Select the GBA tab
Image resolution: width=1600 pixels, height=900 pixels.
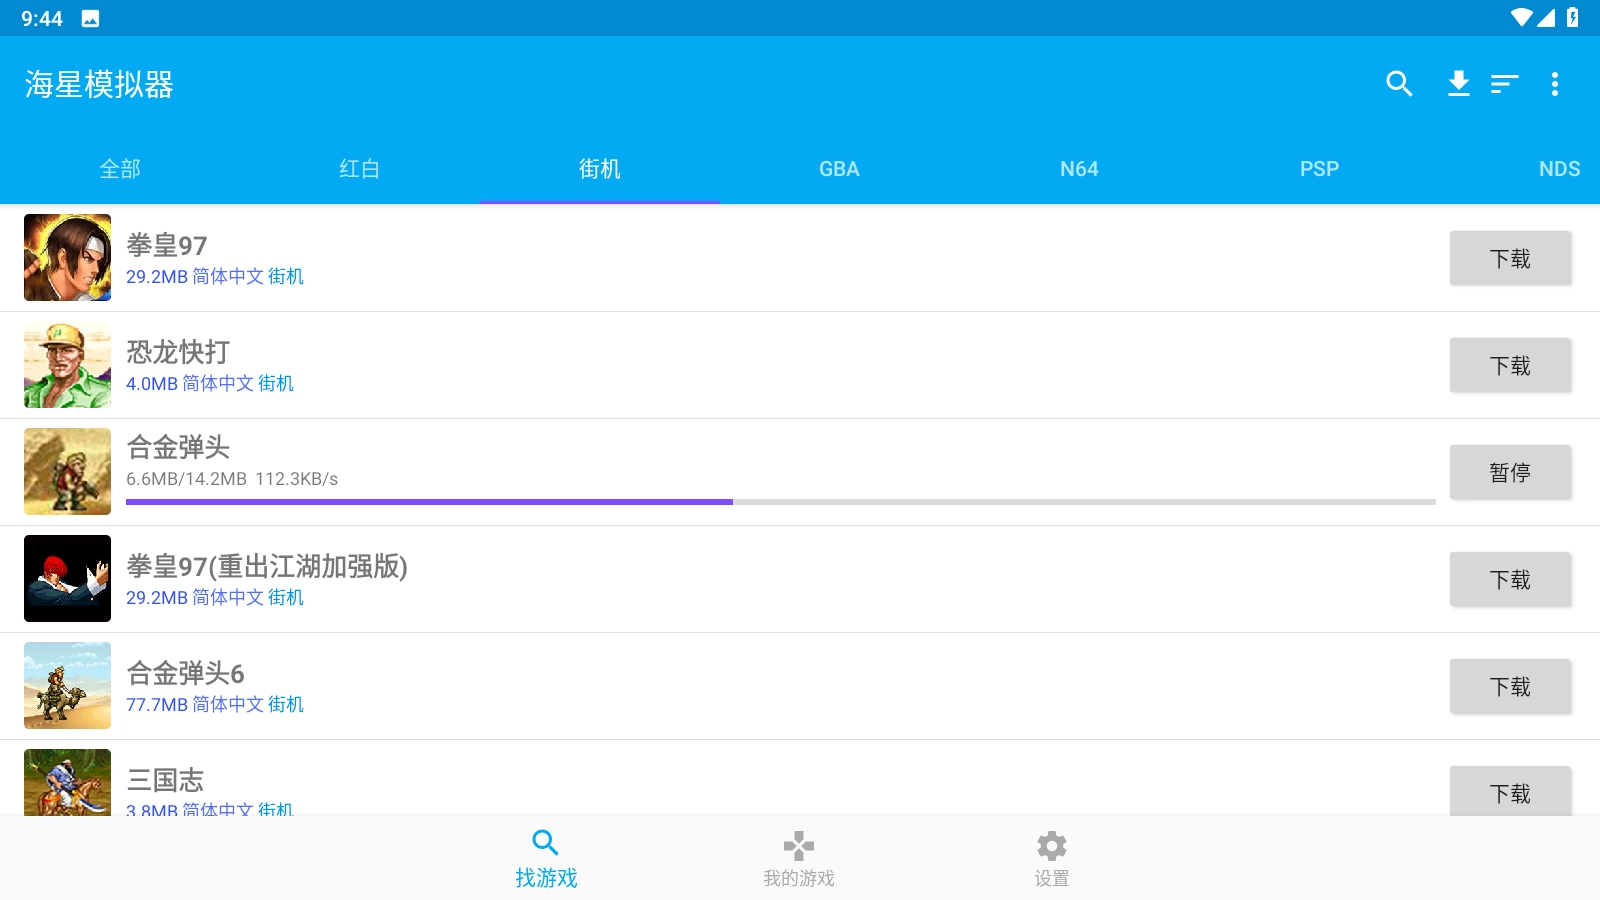(839, 169)
